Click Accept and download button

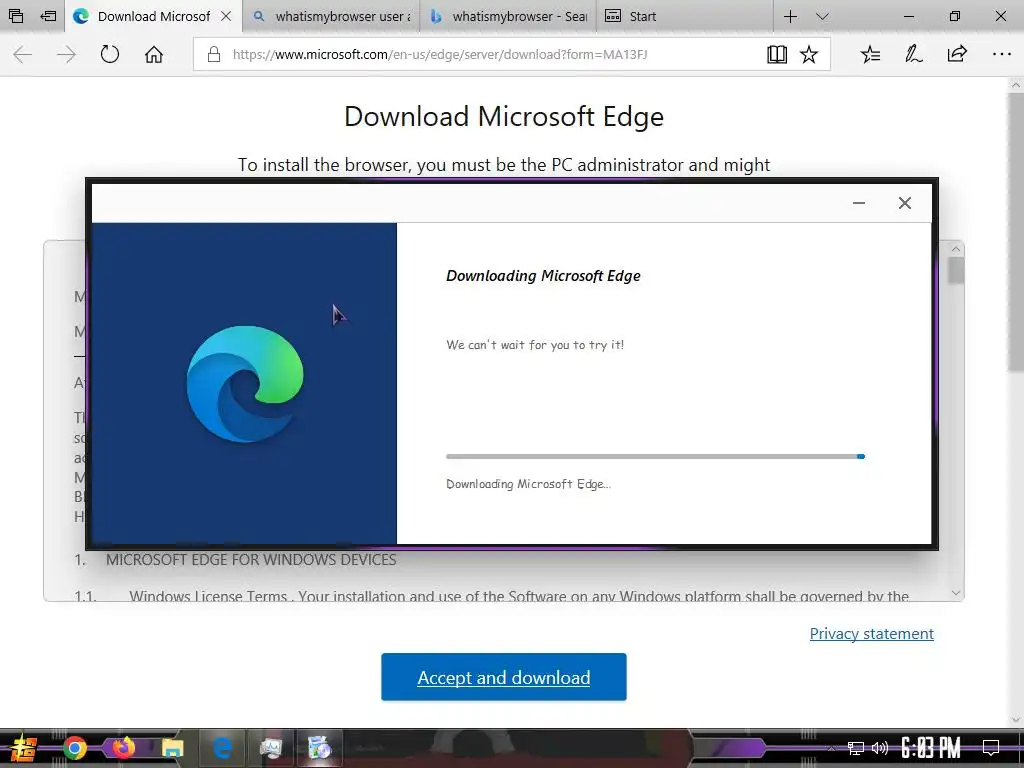pyautogui.click(x=504, y=677)
